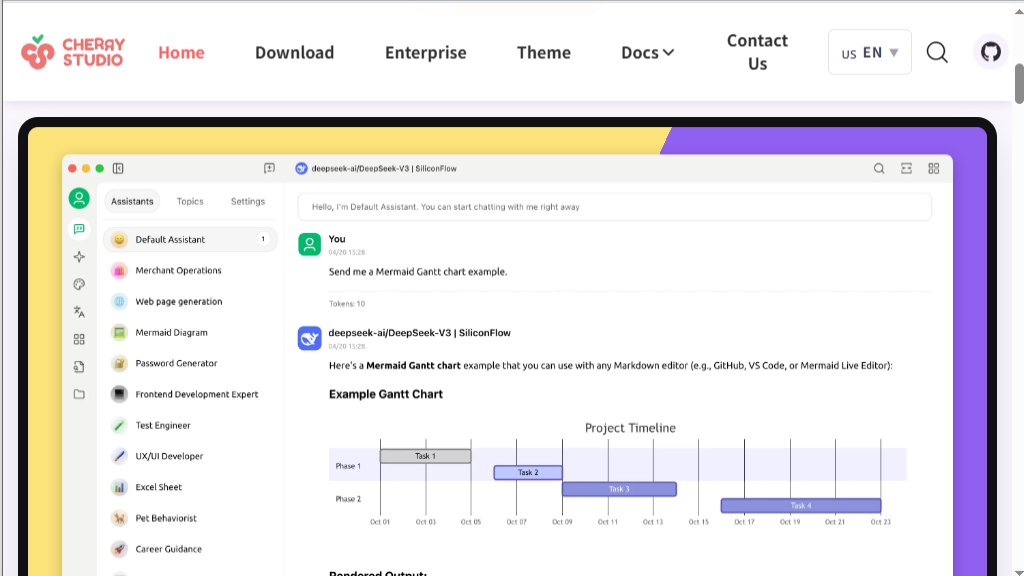This screenshot has height=576, width=1024.
Task: Click the Cherry Studio logo
Action: [73, 52]
